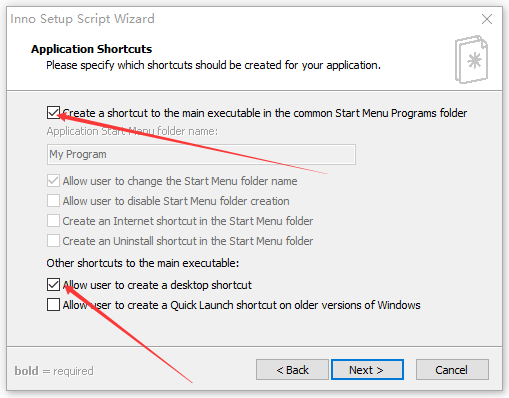Click the wizard script page icon
The image size is (509, 398).
point(471,59)
